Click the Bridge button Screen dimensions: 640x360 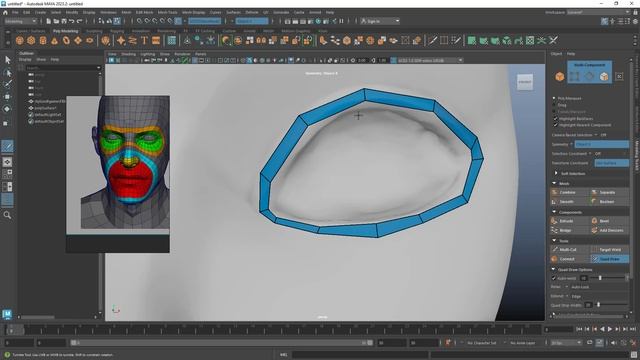click(569, 230)
